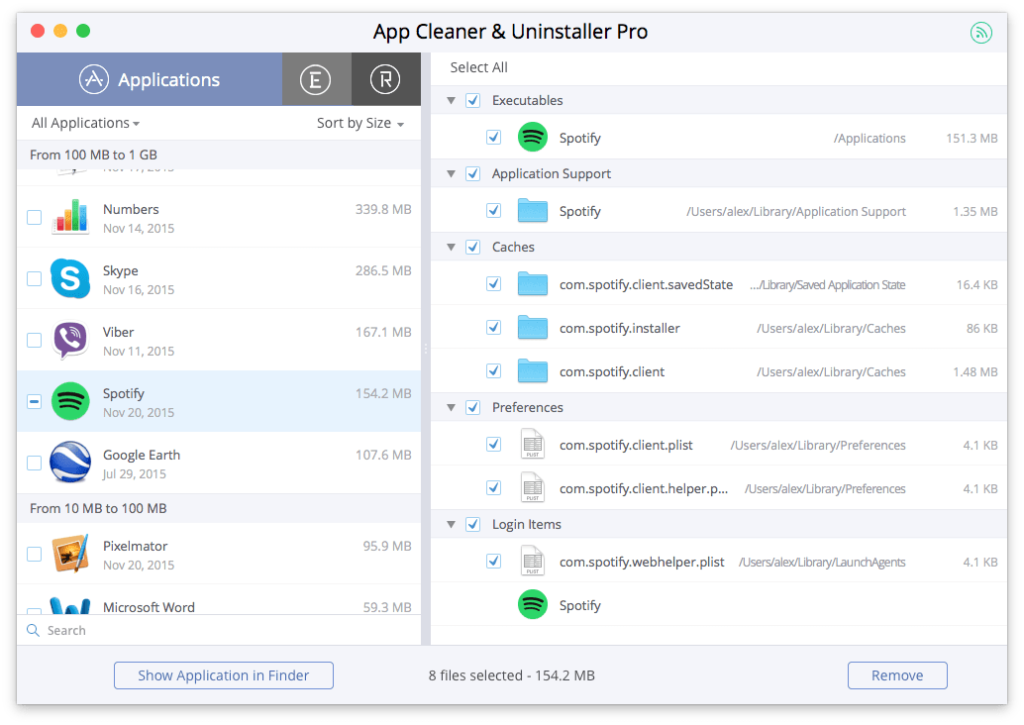Uncheck the com.spotify.client.plist checkbox

pos(493,445)
